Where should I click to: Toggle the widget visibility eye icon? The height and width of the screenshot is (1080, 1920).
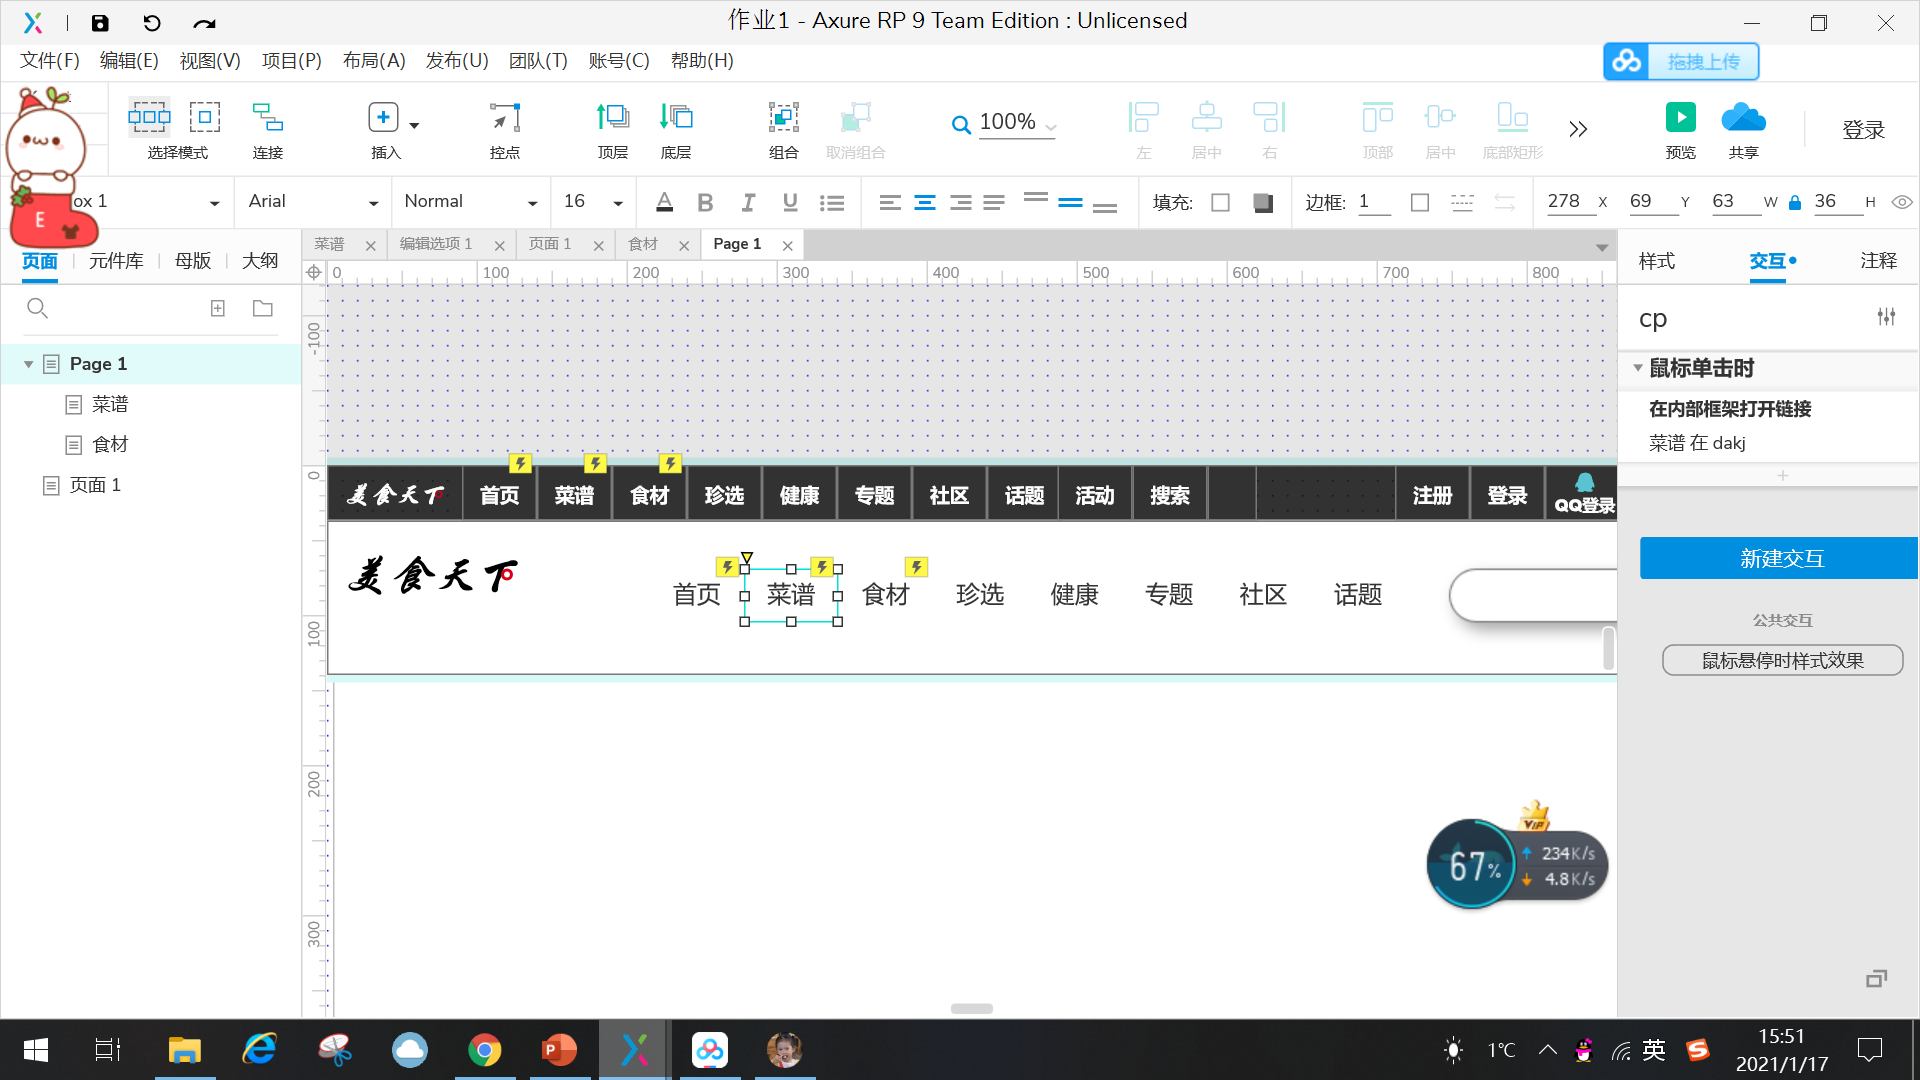pos(1902,202)
